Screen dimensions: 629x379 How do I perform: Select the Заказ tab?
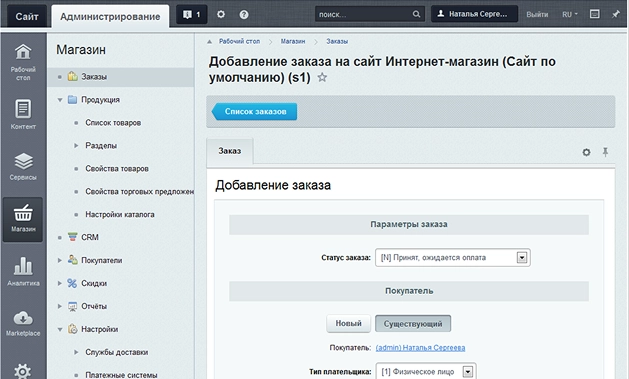click(x=229, y=151)
